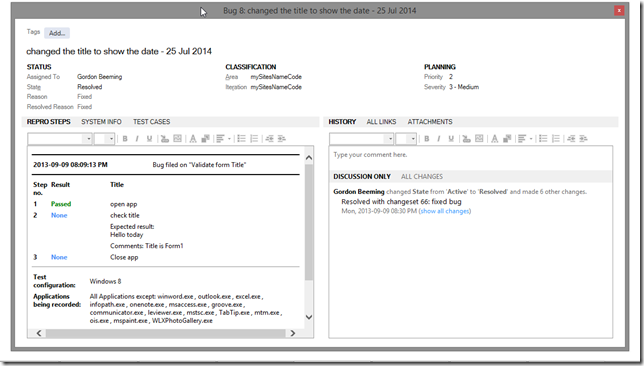Show the All Changes discussion view
This screenshot has height=366, width=644.
point(422,177)
